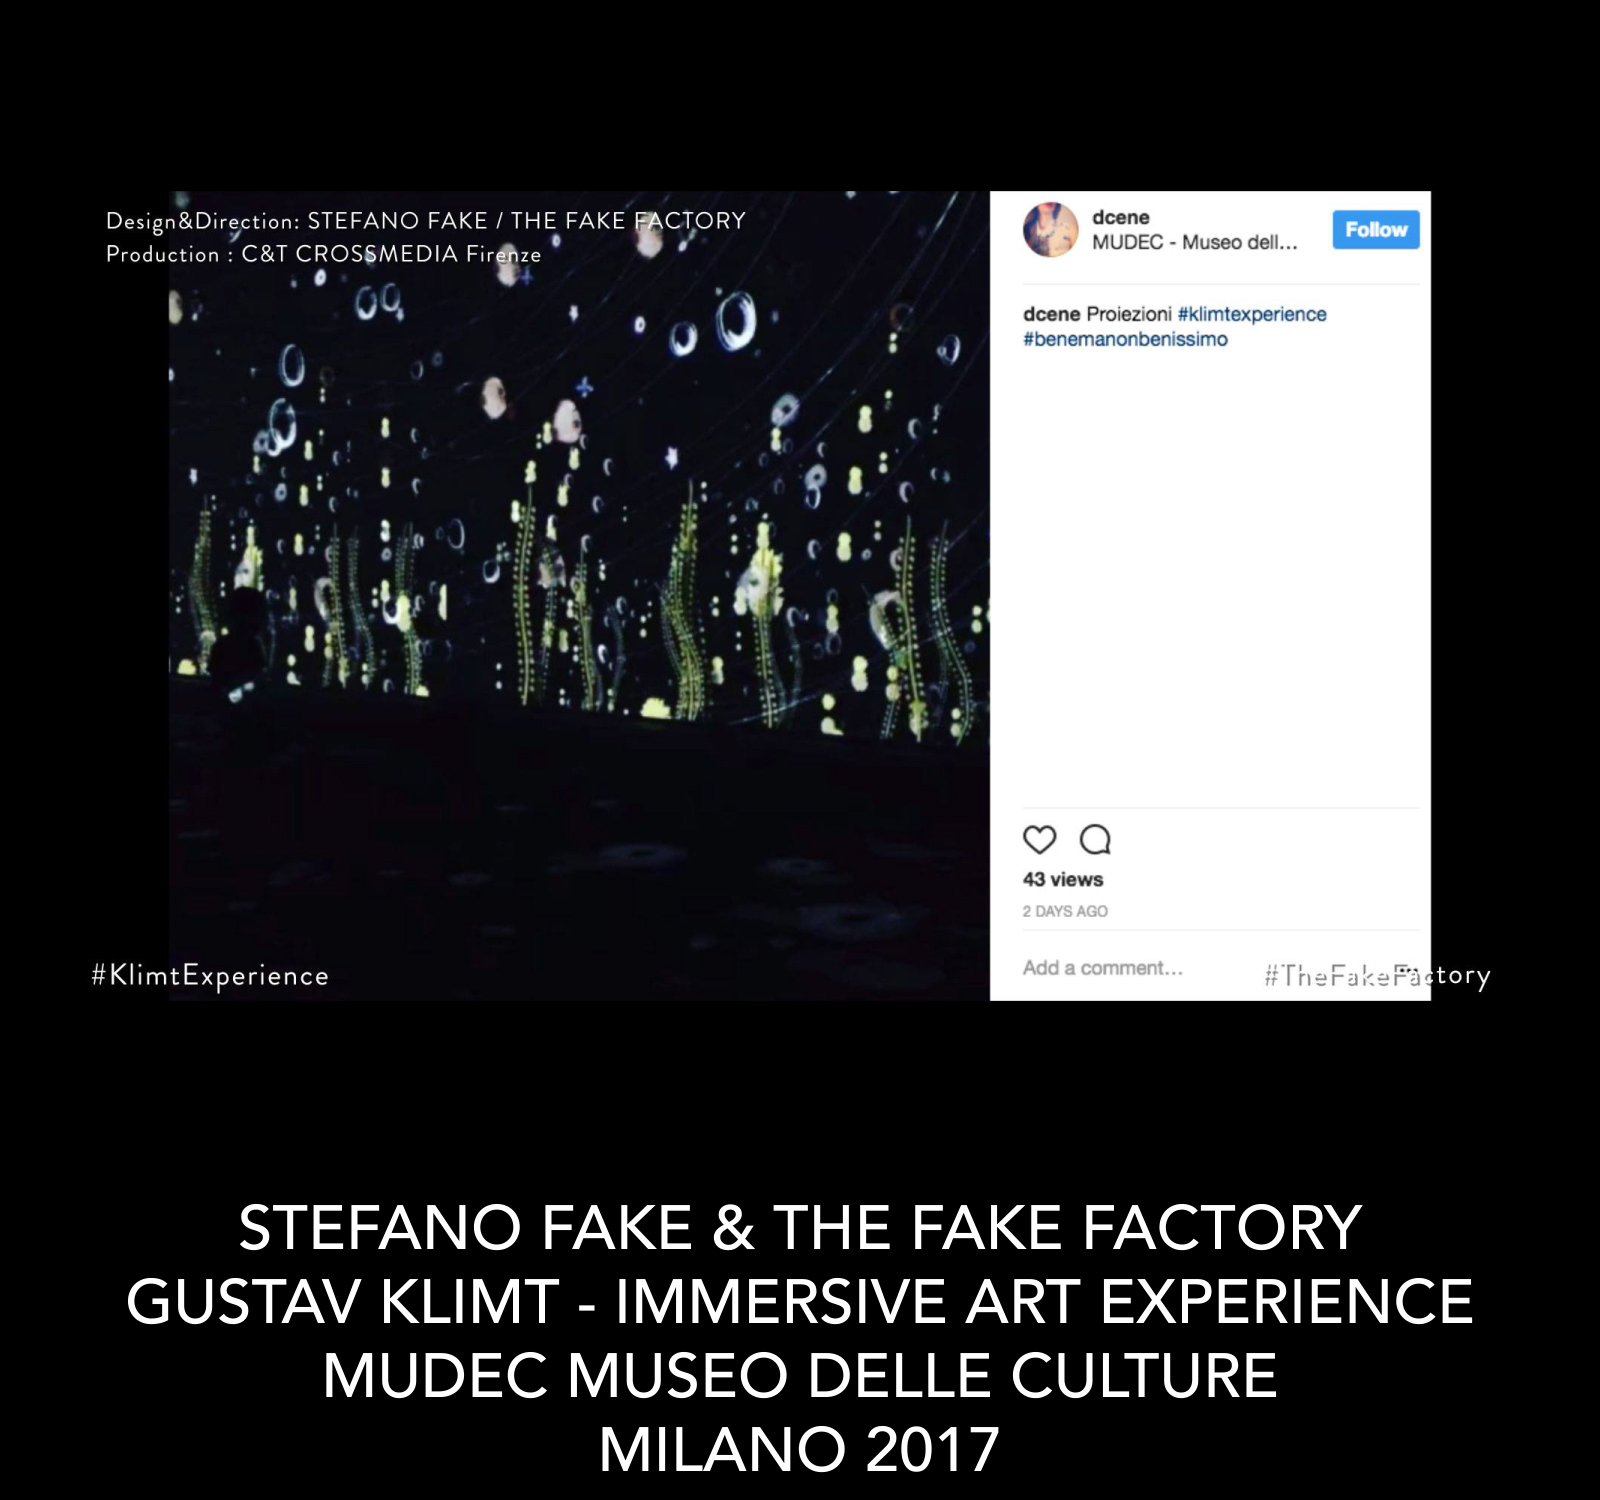This screenshot has width=1600, height=1500.
Task: Click the Production C&T CROSSMEDIA credit
Action: (x=323, y=254)
